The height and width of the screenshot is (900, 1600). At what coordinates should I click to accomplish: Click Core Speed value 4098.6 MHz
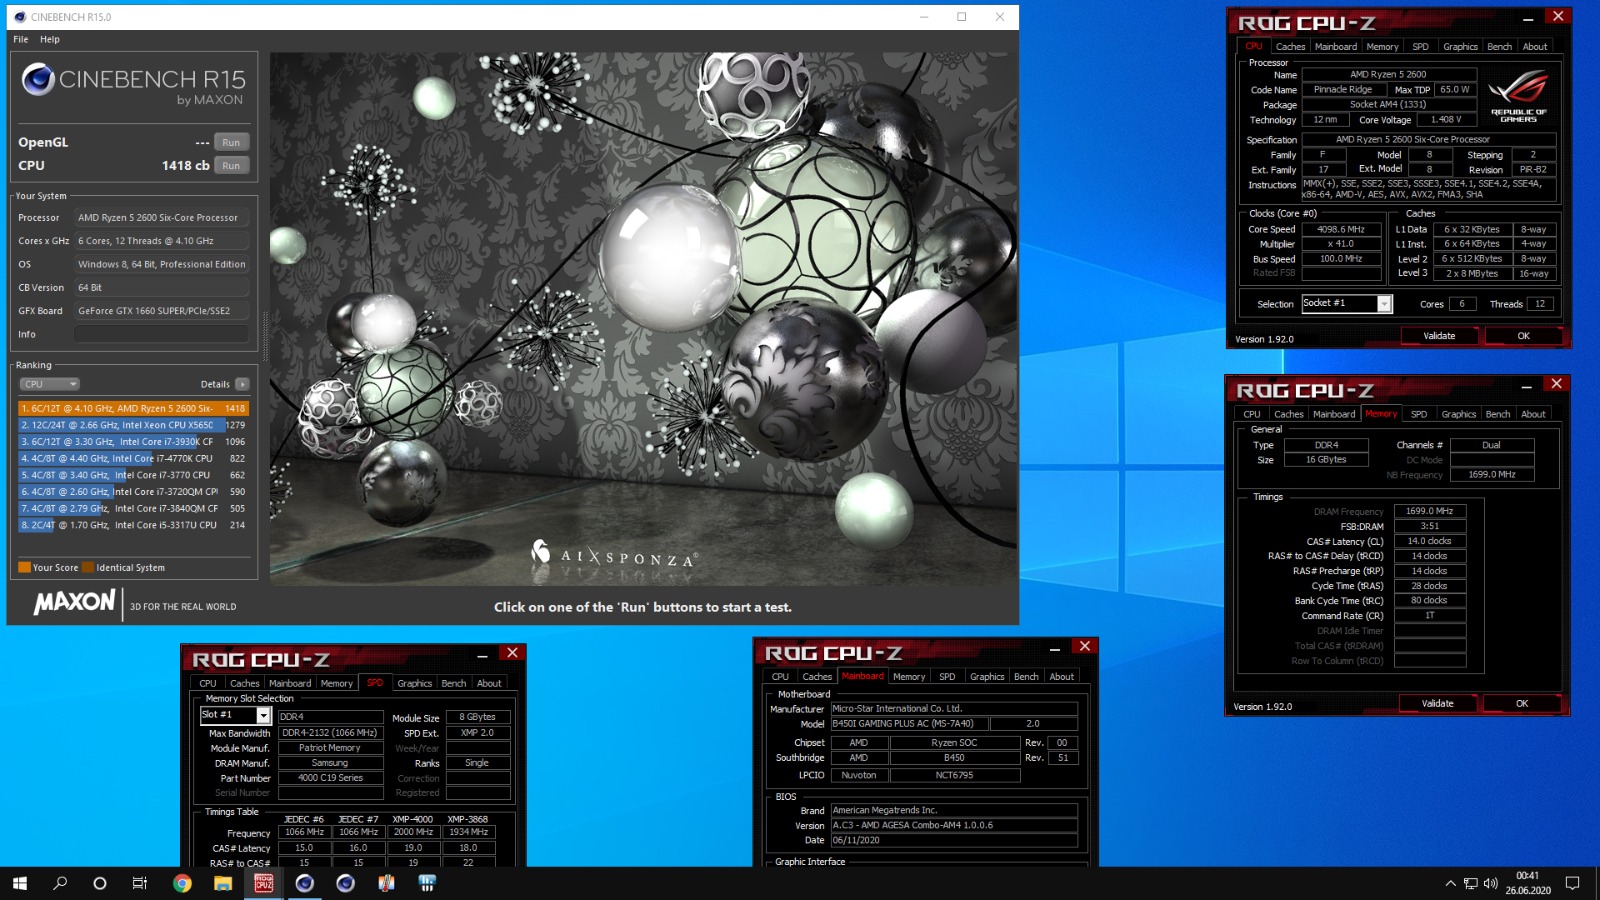pyautogui.click(x=1340, y=229)
